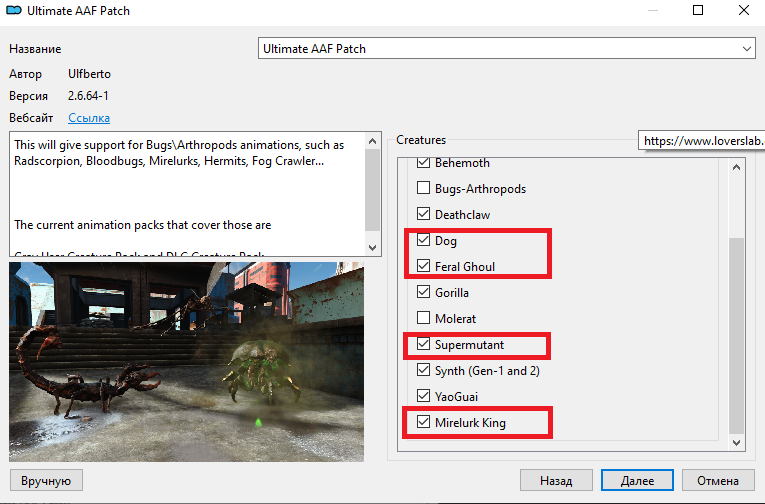Uncheck the YaoGuai checkbox
Screen dimensions: 765x504
pyautogui.click(x=423, y=397)
